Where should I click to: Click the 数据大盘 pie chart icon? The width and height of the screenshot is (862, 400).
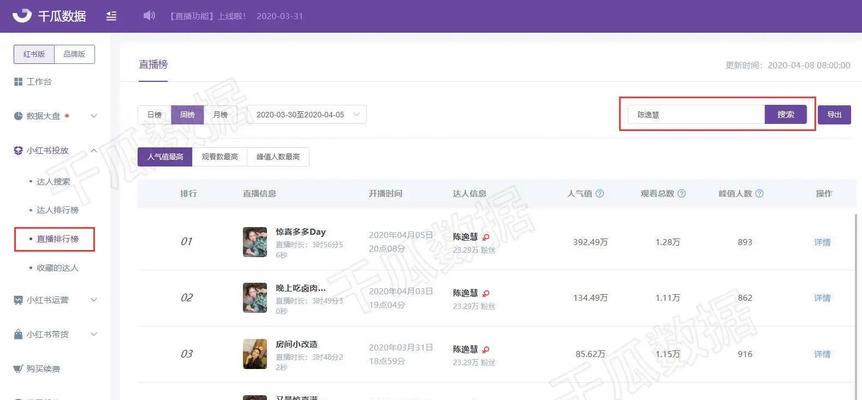[x=18, y=116]
